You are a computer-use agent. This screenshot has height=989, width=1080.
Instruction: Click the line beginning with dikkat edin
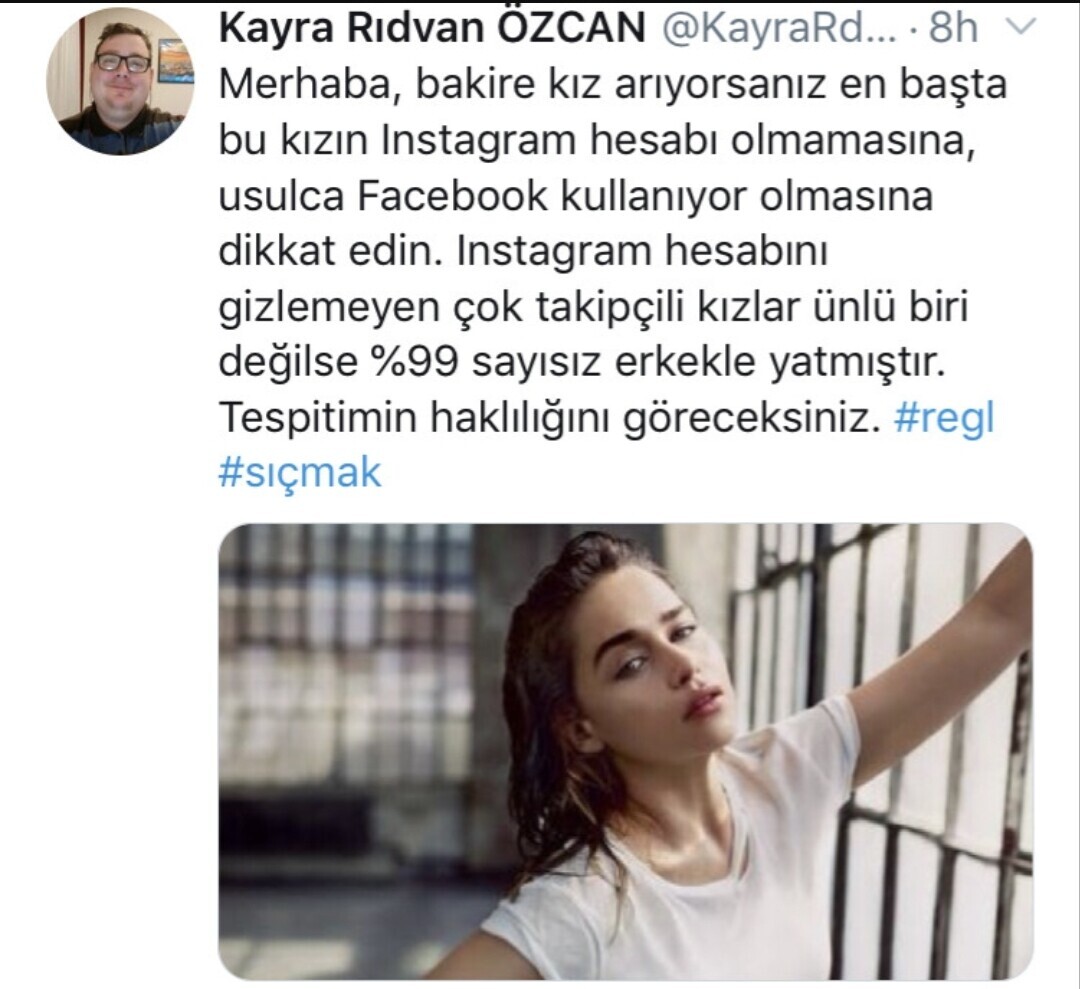[x=523, y=252]
